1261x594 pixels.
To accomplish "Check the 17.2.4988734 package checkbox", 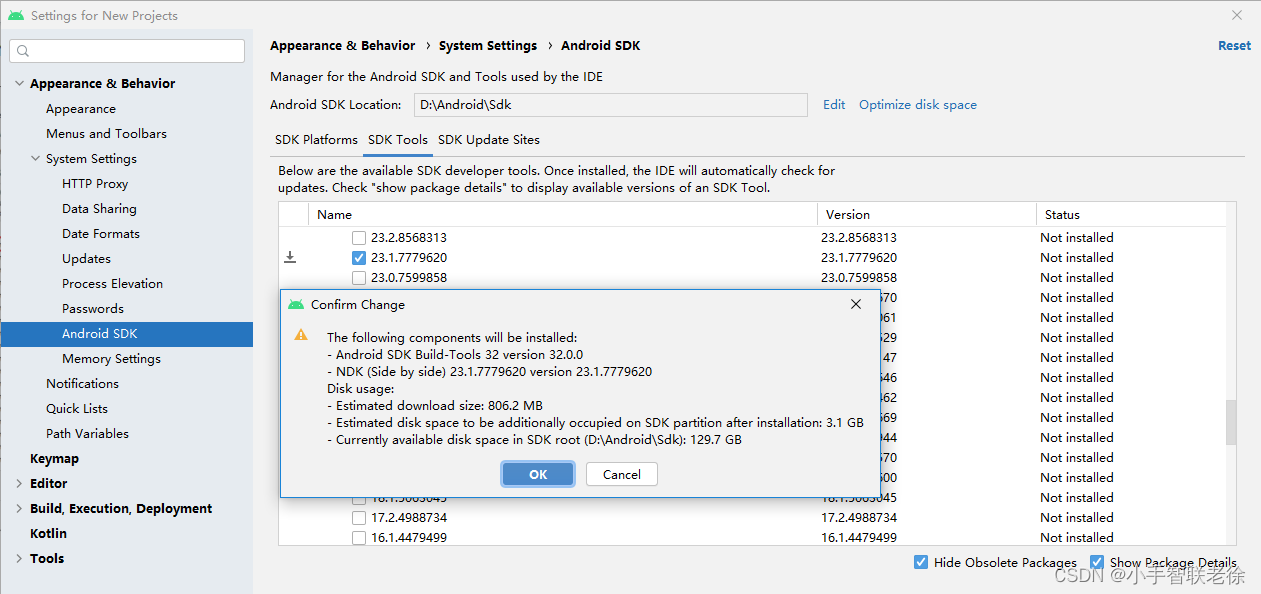I will [x=359, y=518].
